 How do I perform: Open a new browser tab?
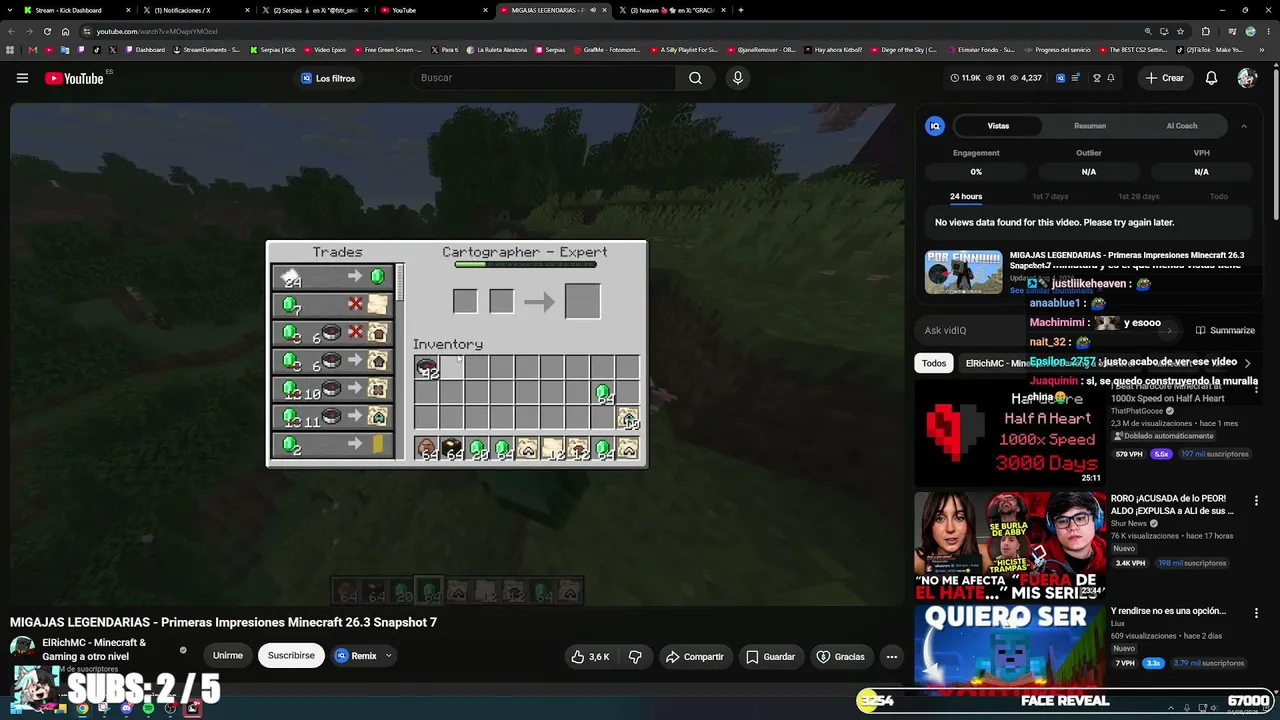pos(740,10)
